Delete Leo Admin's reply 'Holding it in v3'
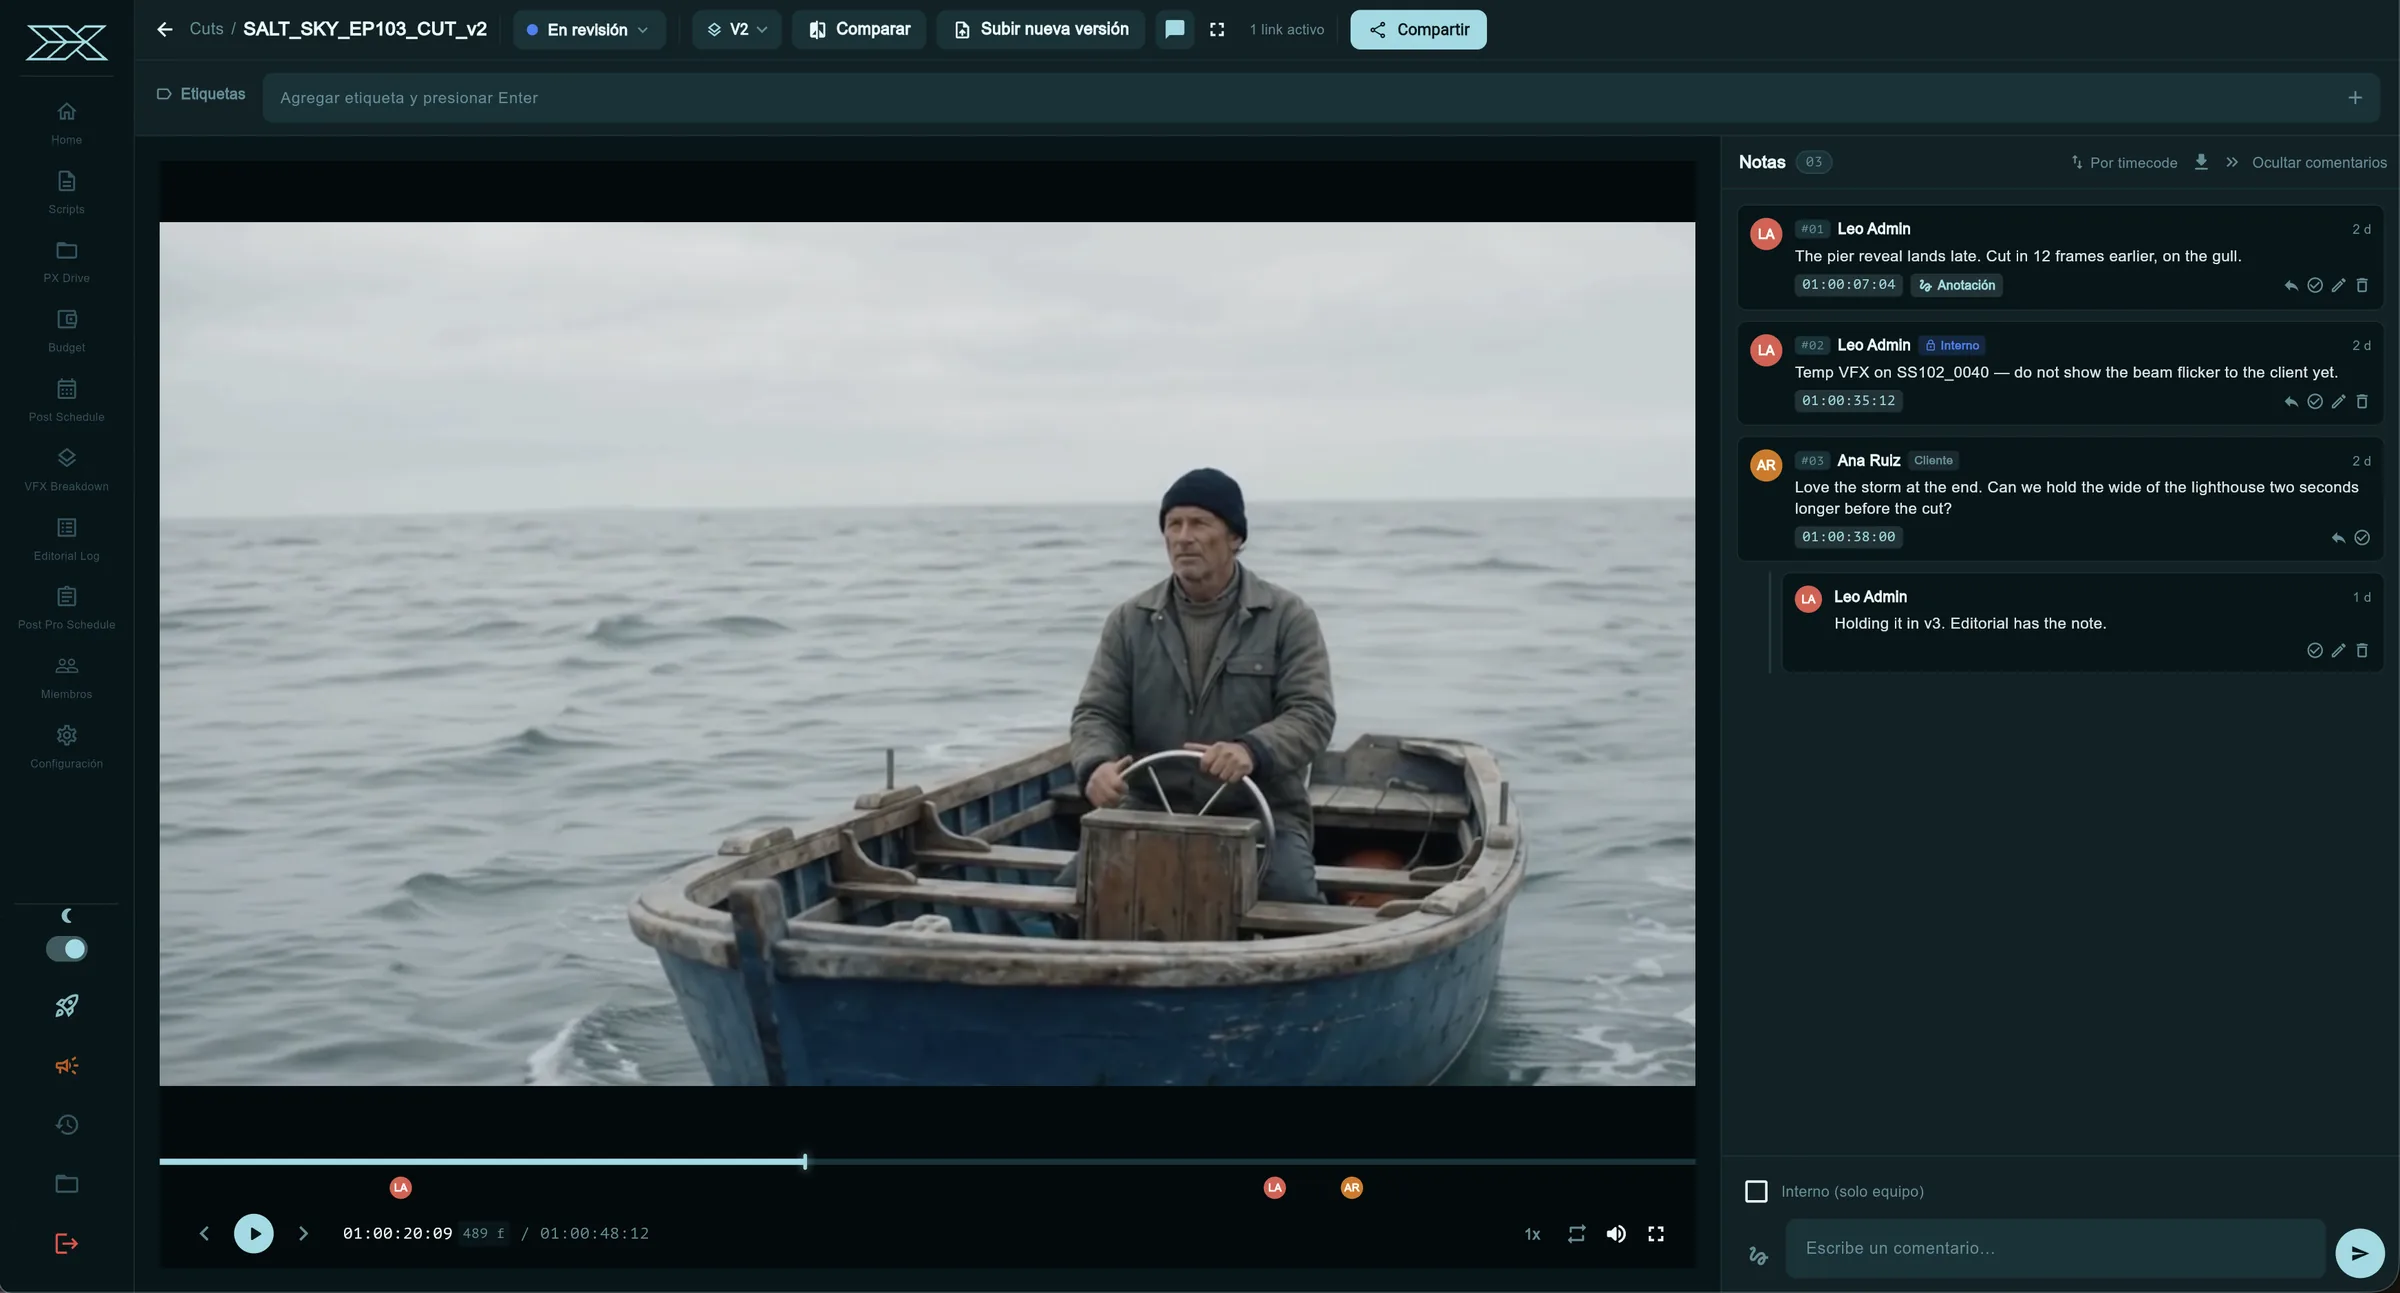 2362,651
